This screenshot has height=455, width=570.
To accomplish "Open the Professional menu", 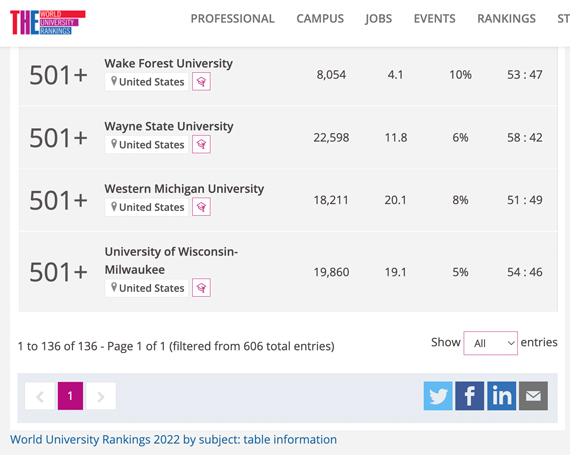I will [x=233, y=19].
